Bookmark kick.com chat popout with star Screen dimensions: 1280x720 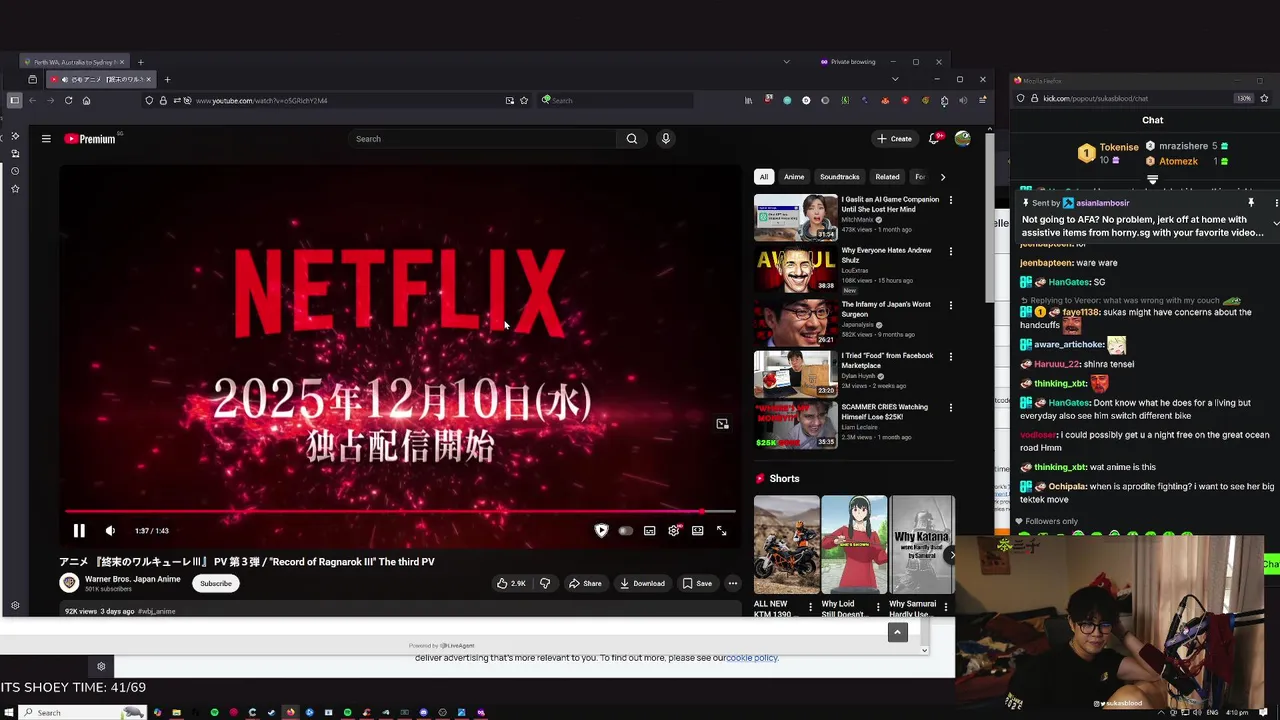1264,98
